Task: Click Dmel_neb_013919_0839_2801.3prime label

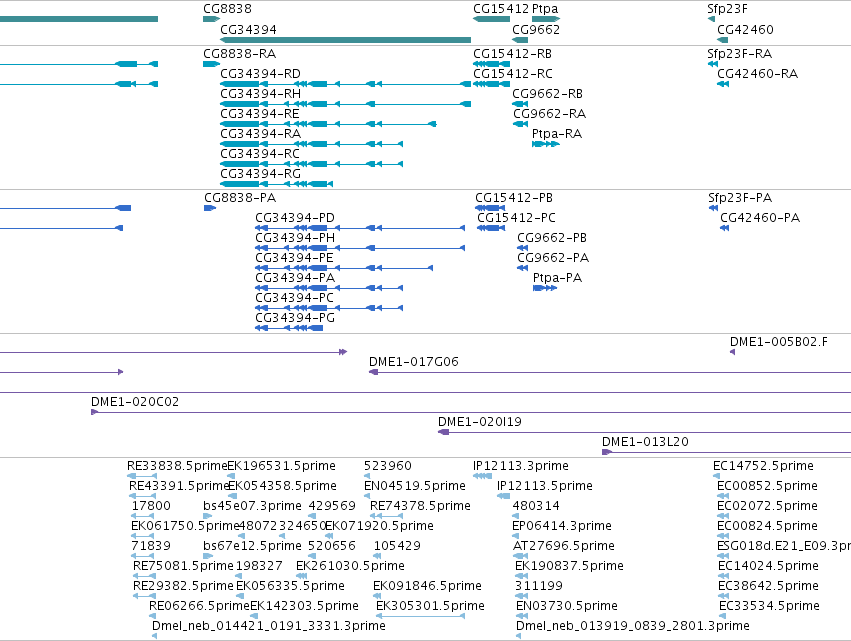Action: 633,626
